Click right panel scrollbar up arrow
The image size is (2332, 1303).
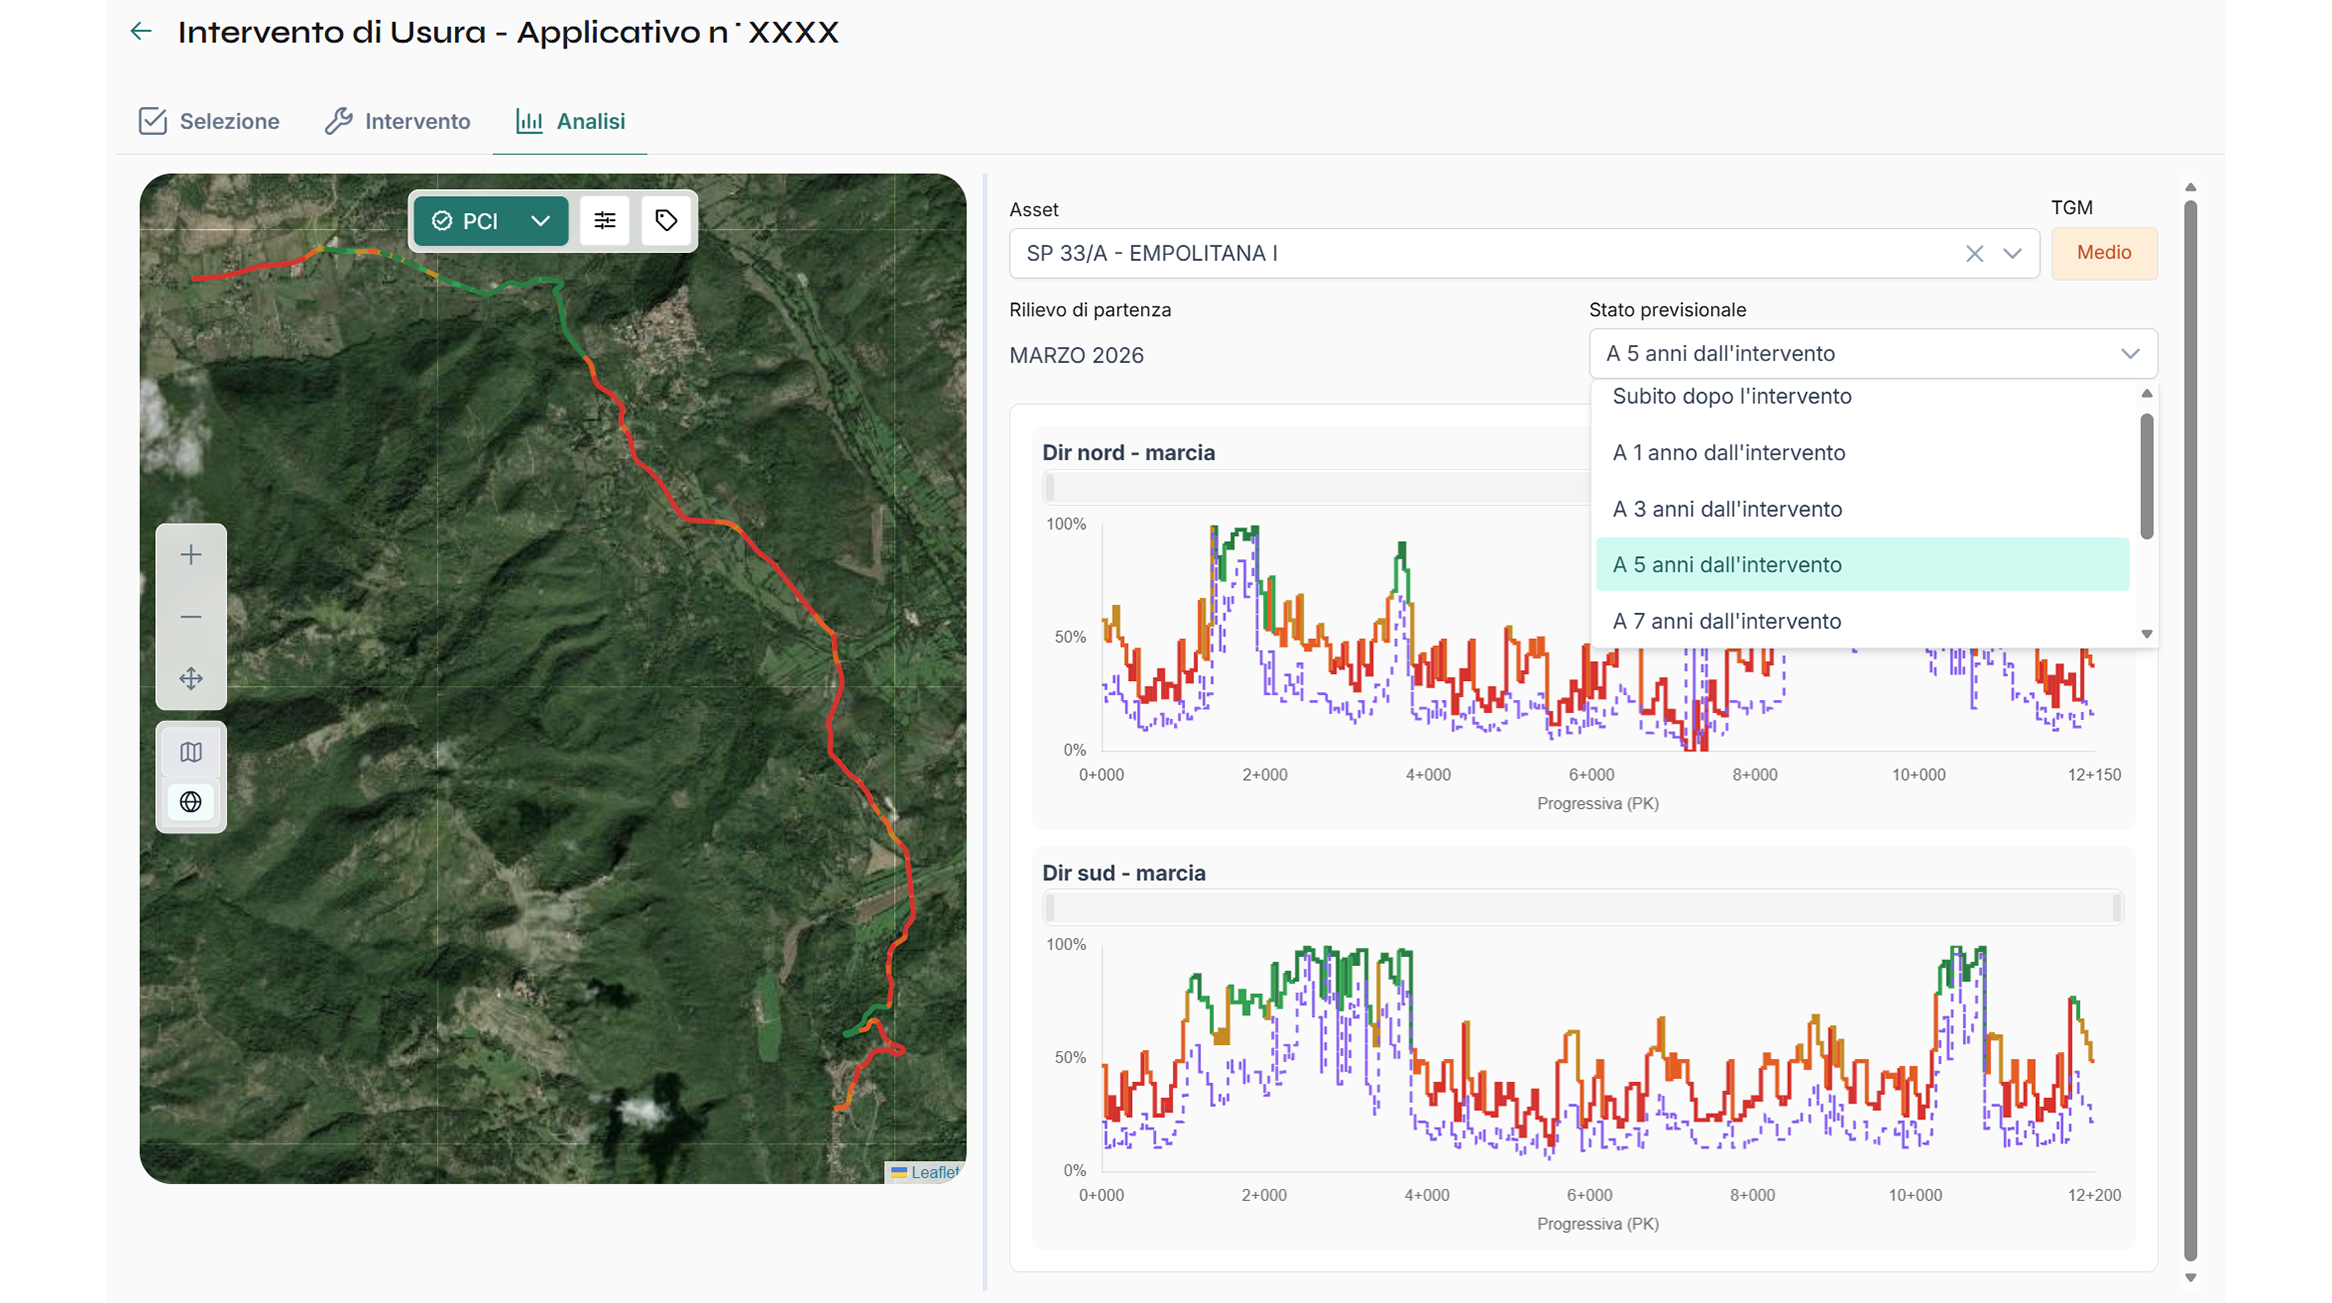pos(2190,188)
